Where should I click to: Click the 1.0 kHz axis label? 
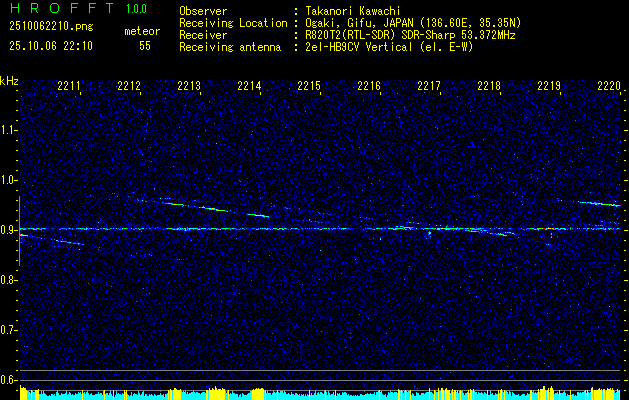[8, 180]
